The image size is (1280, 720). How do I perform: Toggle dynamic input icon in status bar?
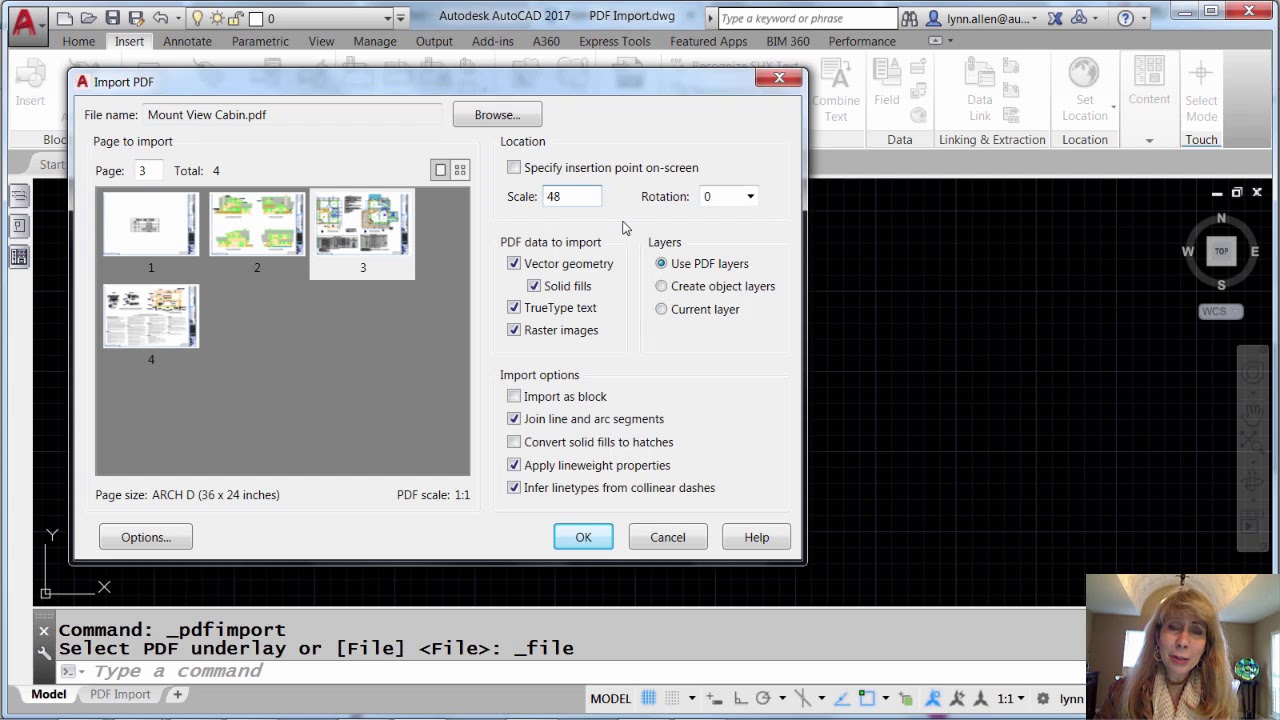[715, 698]
